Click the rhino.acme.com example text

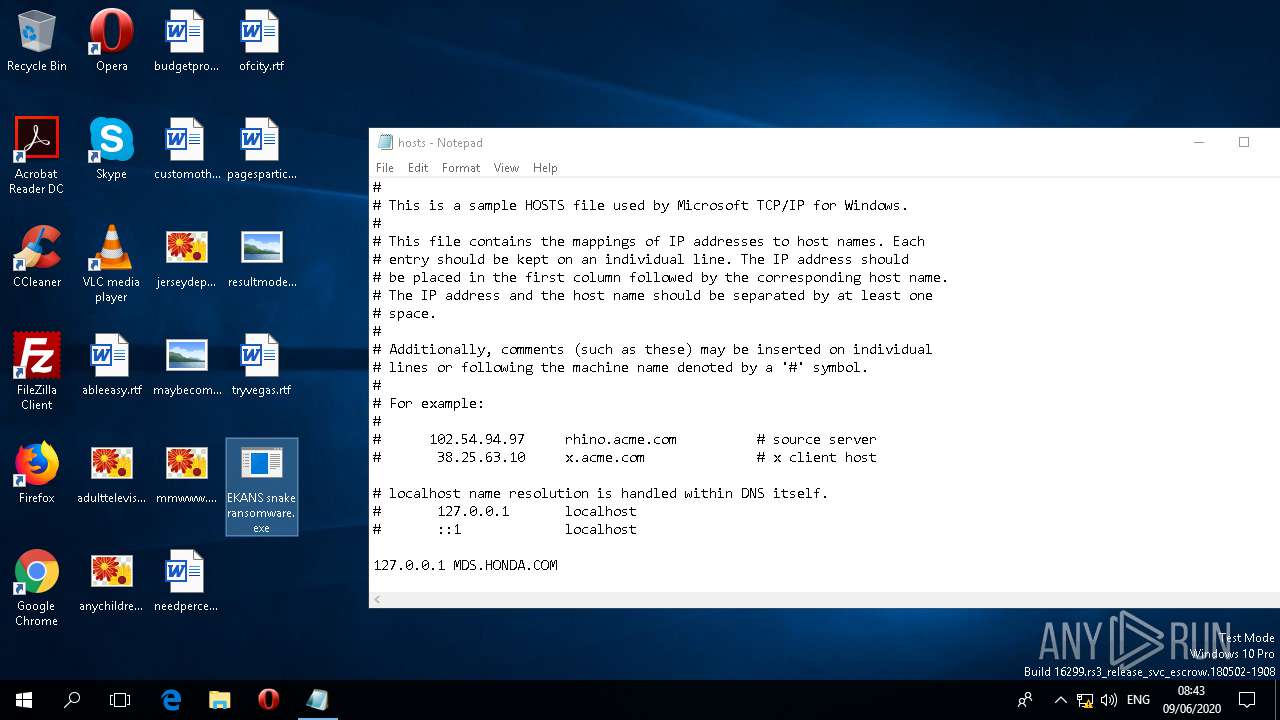(620, 439)
